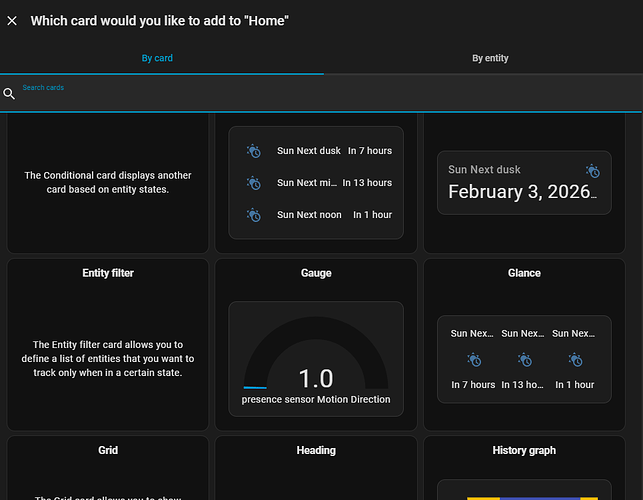Screen dimensions: 643x500
Task: Click the February 3, 2026 date value
Action: (x=523, y=193)
